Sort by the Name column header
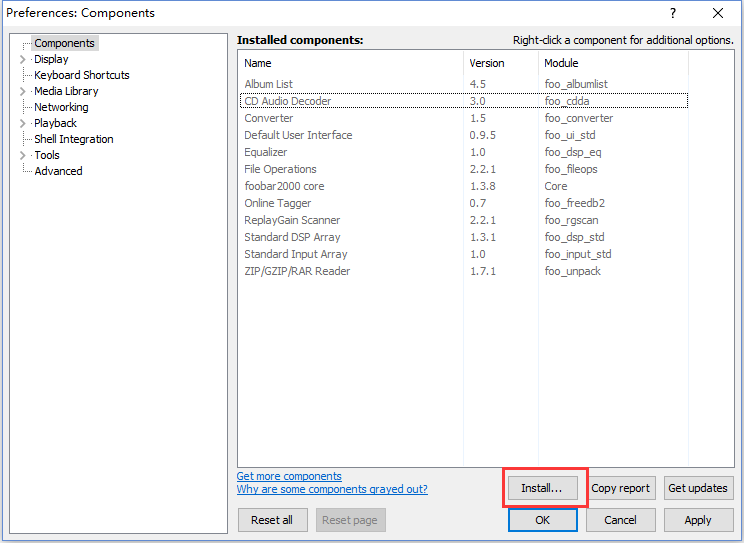The image size is (744, 543). [350, 63]
